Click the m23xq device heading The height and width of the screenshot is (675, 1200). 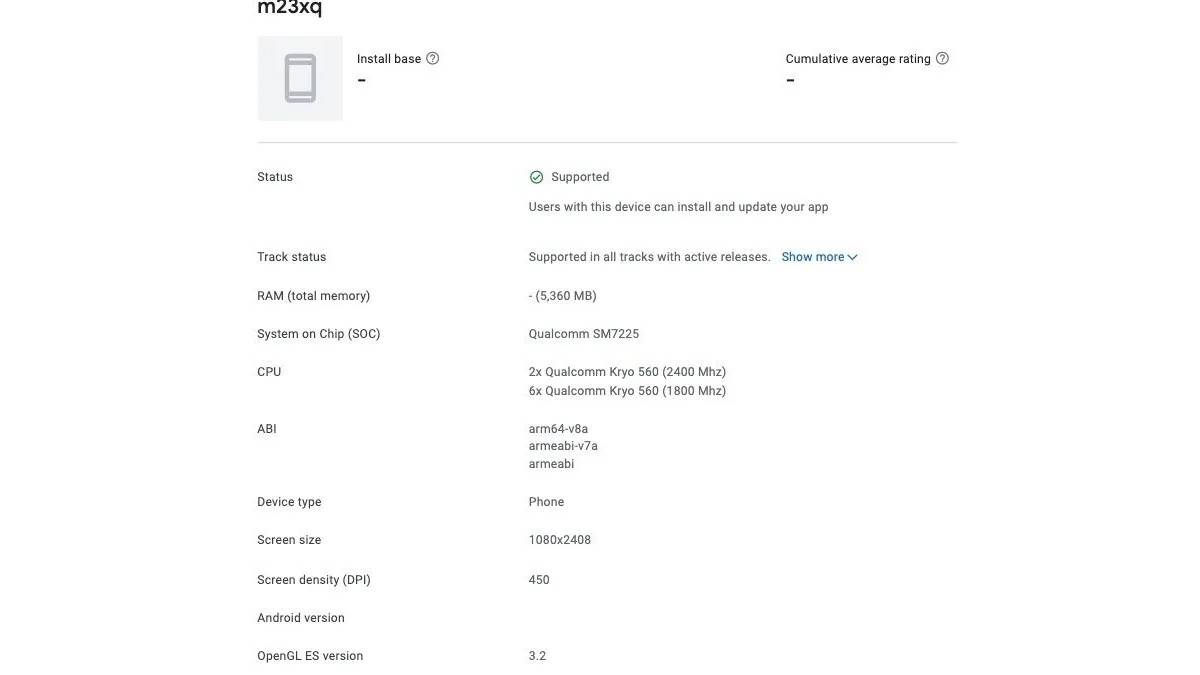point(290,7)
